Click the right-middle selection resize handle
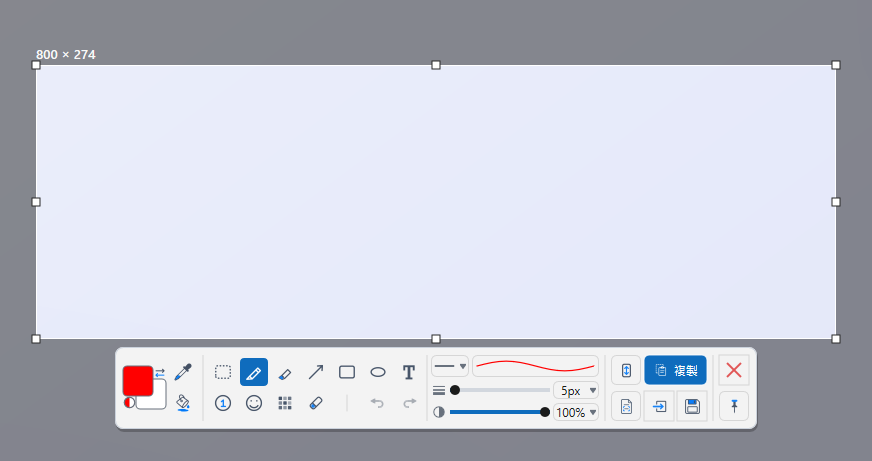872x461 pixels. (836, 202)
